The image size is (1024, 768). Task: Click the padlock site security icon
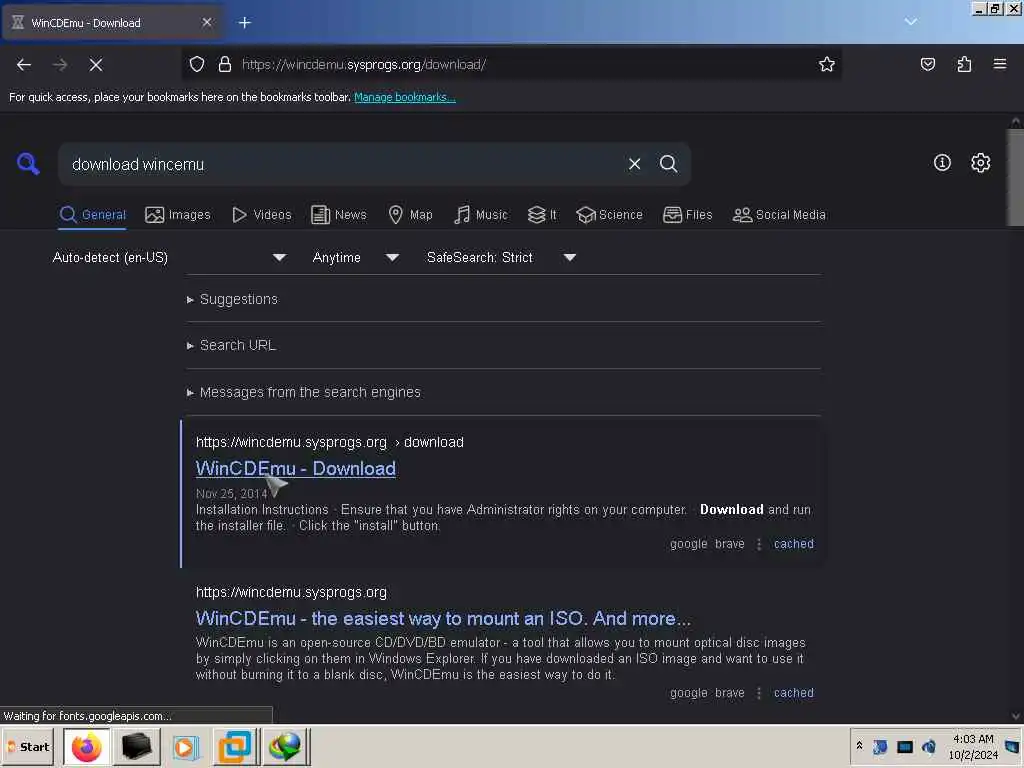click(225, 64)
